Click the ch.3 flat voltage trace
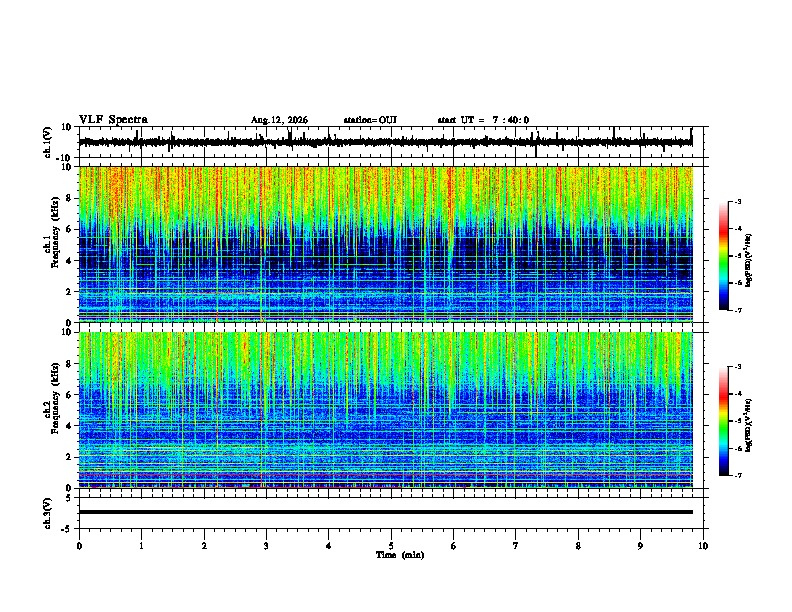792x612 pixels. pyautogui.click(x=386, y=512)
